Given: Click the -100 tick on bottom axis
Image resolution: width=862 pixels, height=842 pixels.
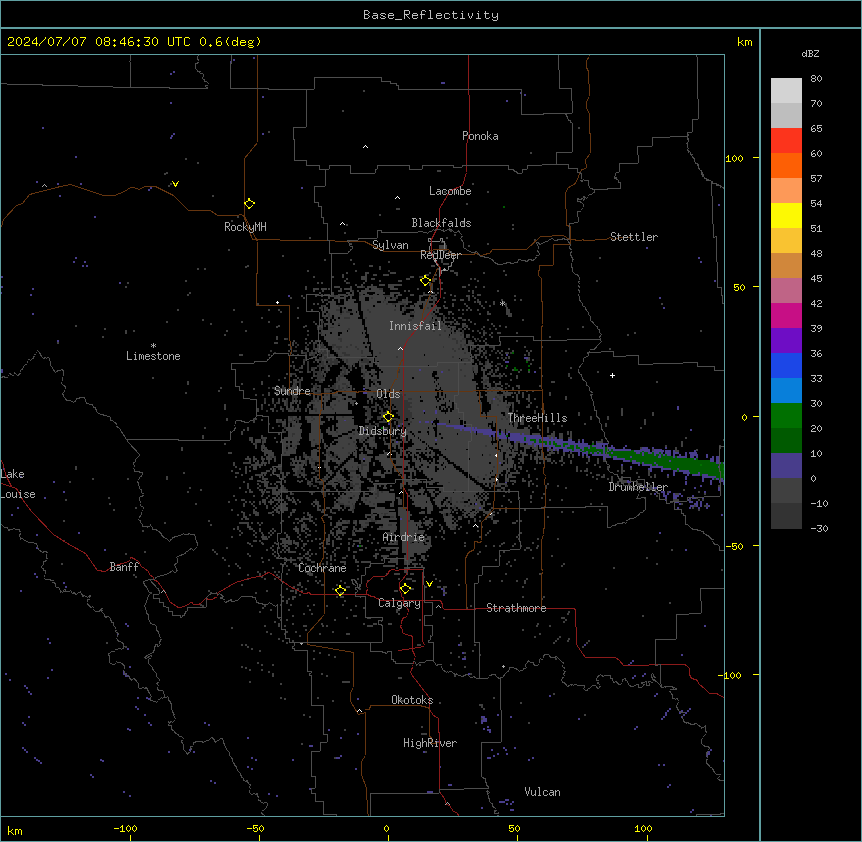Looking at the screenshot, I should 125,828.
